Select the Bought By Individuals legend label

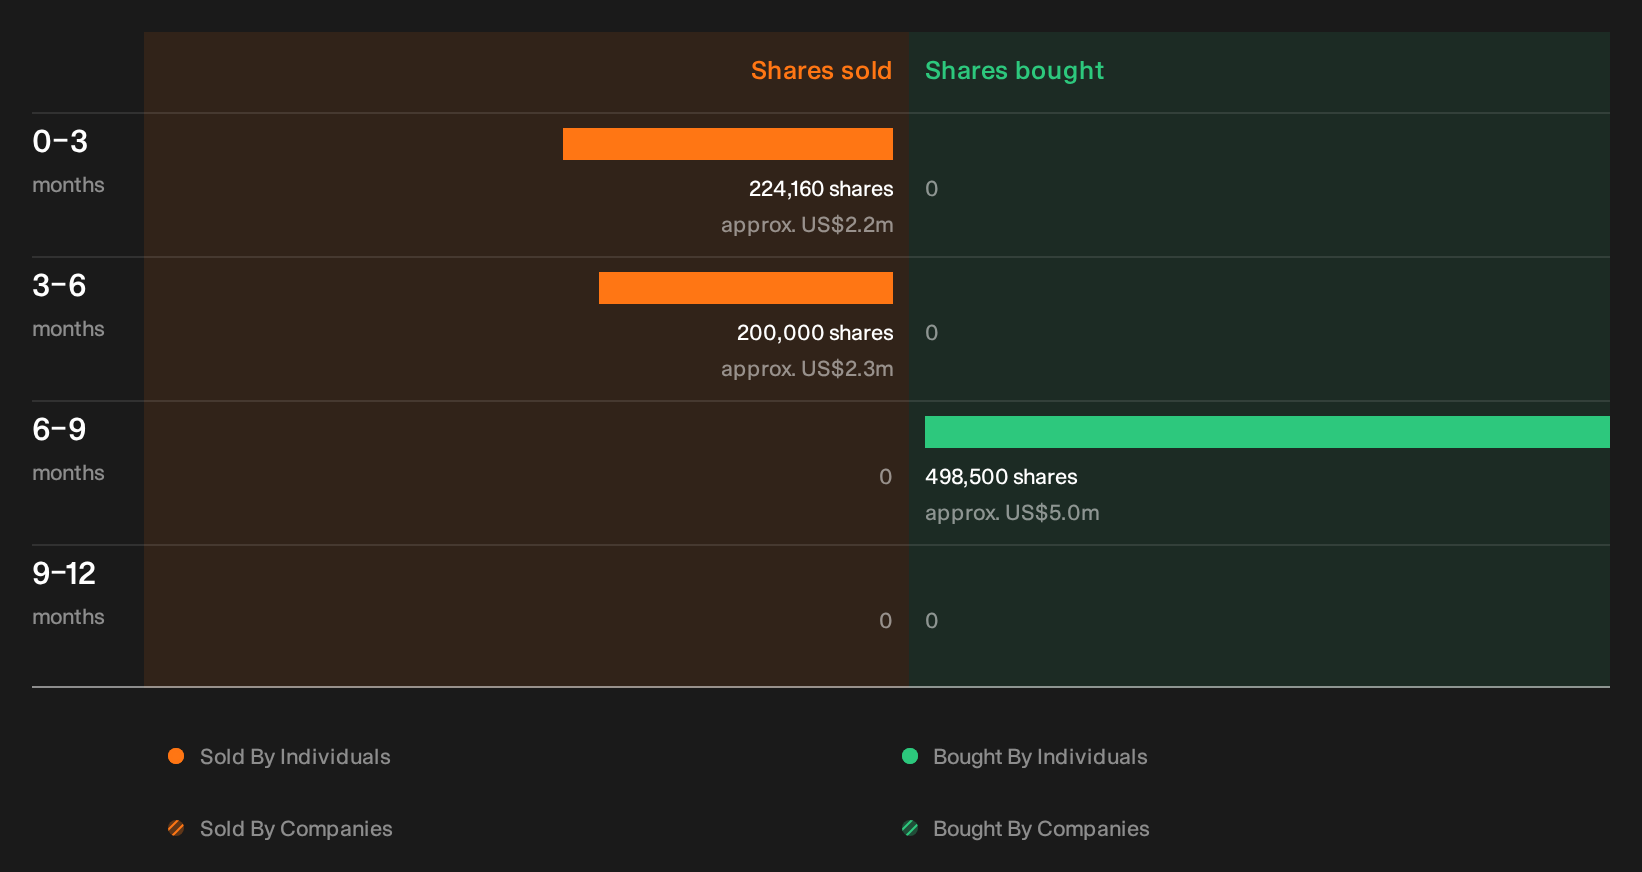(1040, 757)
